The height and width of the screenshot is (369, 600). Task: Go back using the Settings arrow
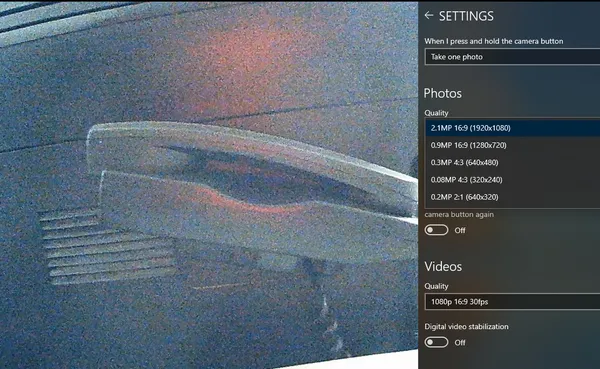click(x=429, y=16)
